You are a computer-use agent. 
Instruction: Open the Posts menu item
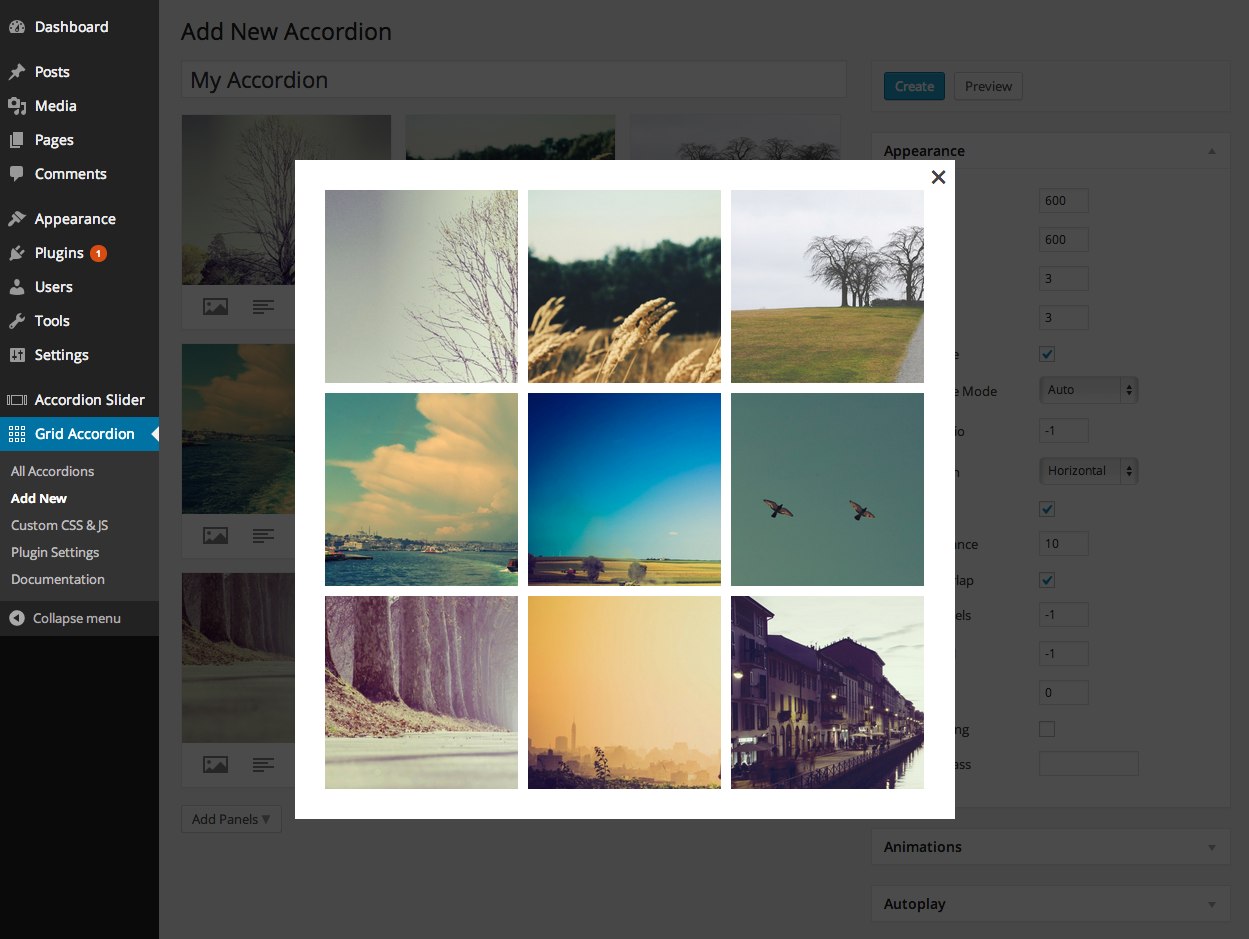click(x=52, y=72)
